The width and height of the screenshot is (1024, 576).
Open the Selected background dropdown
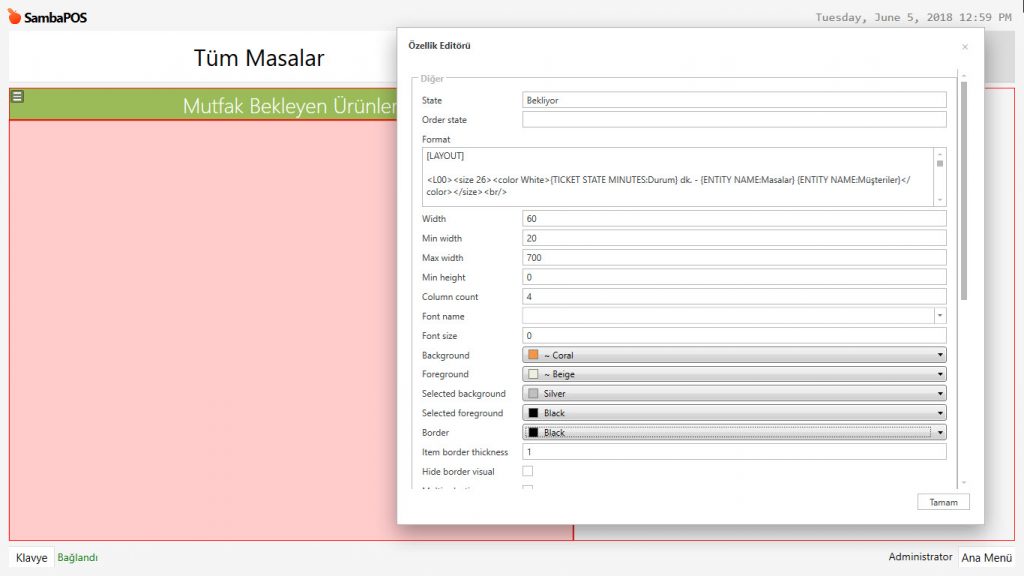click(x=734, y=394)
